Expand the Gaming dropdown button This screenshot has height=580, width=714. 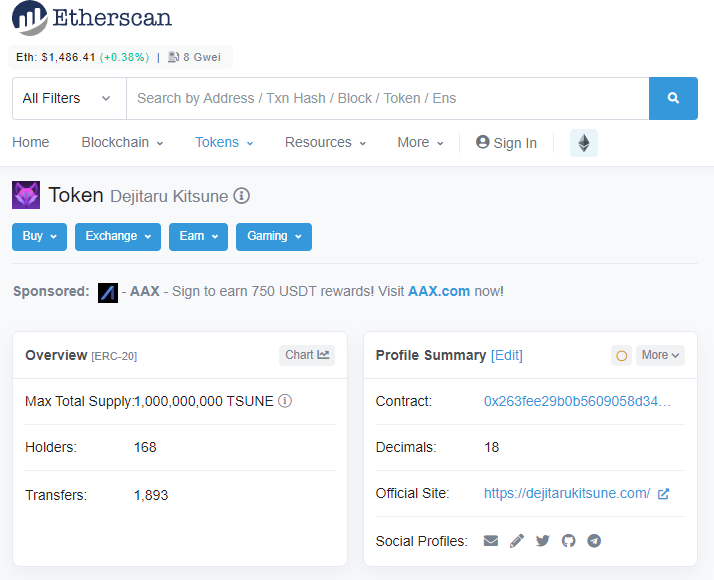pos(274,237)
